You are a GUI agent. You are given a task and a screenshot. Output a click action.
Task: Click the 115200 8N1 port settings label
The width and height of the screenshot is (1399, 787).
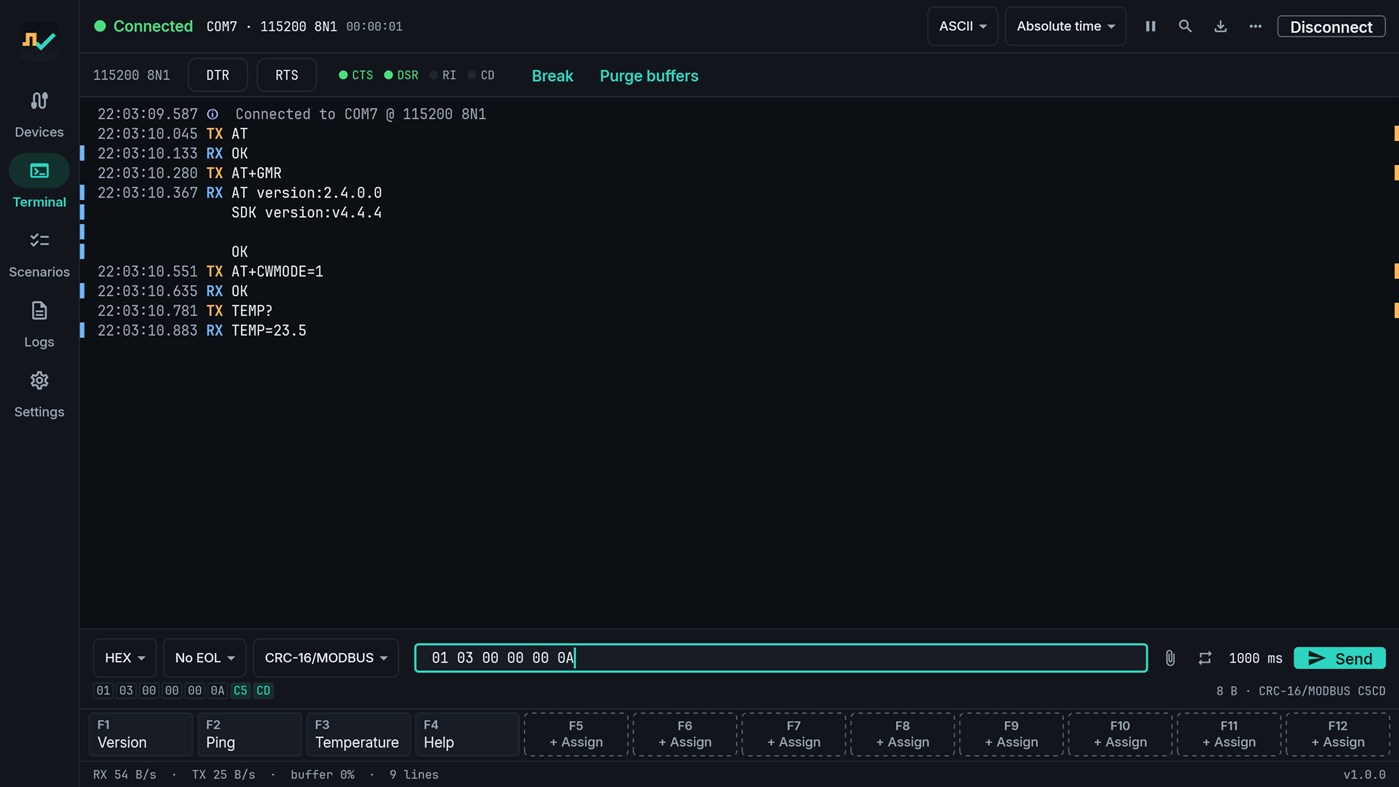click(131, 75)
